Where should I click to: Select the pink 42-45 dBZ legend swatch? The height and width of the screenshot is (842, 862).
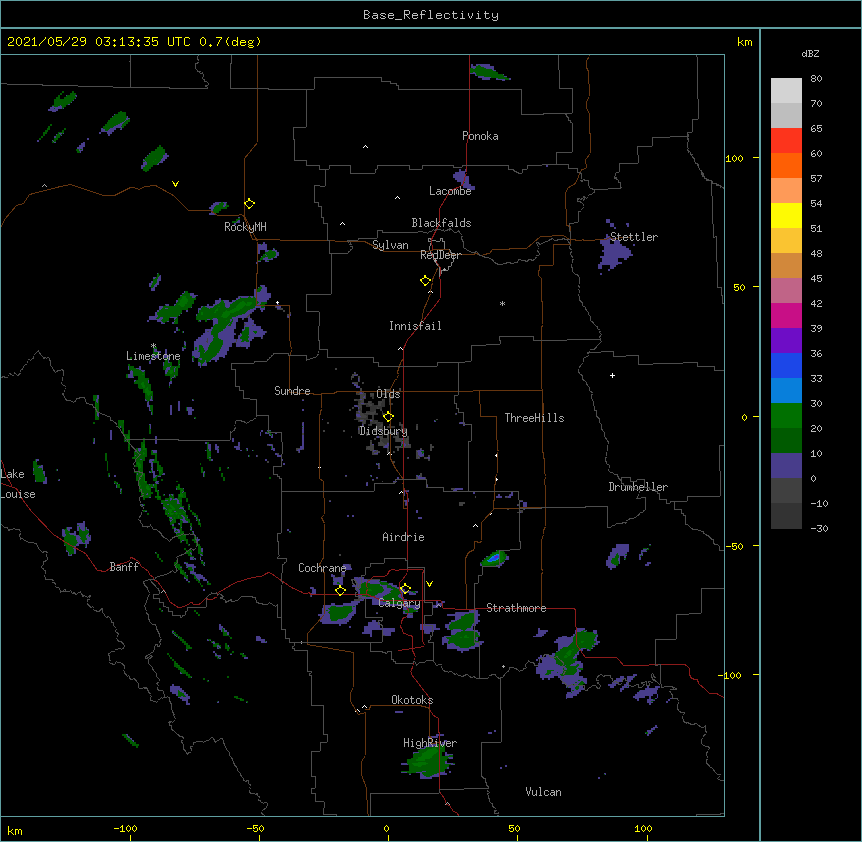pos(786,291)
